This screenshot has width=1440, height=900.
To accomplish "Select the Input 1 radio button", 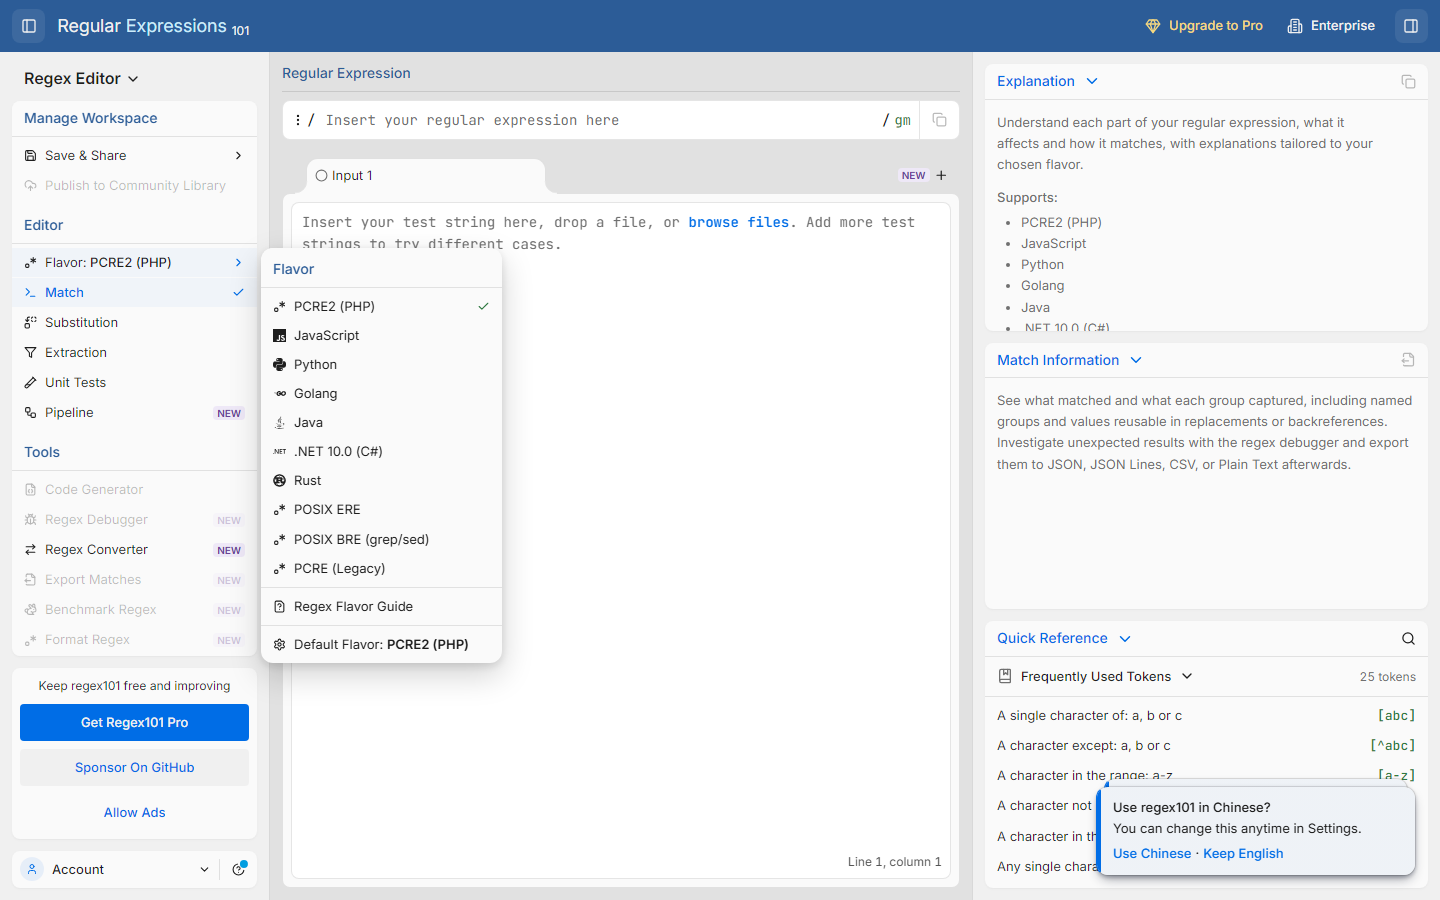I will (321, 176).
